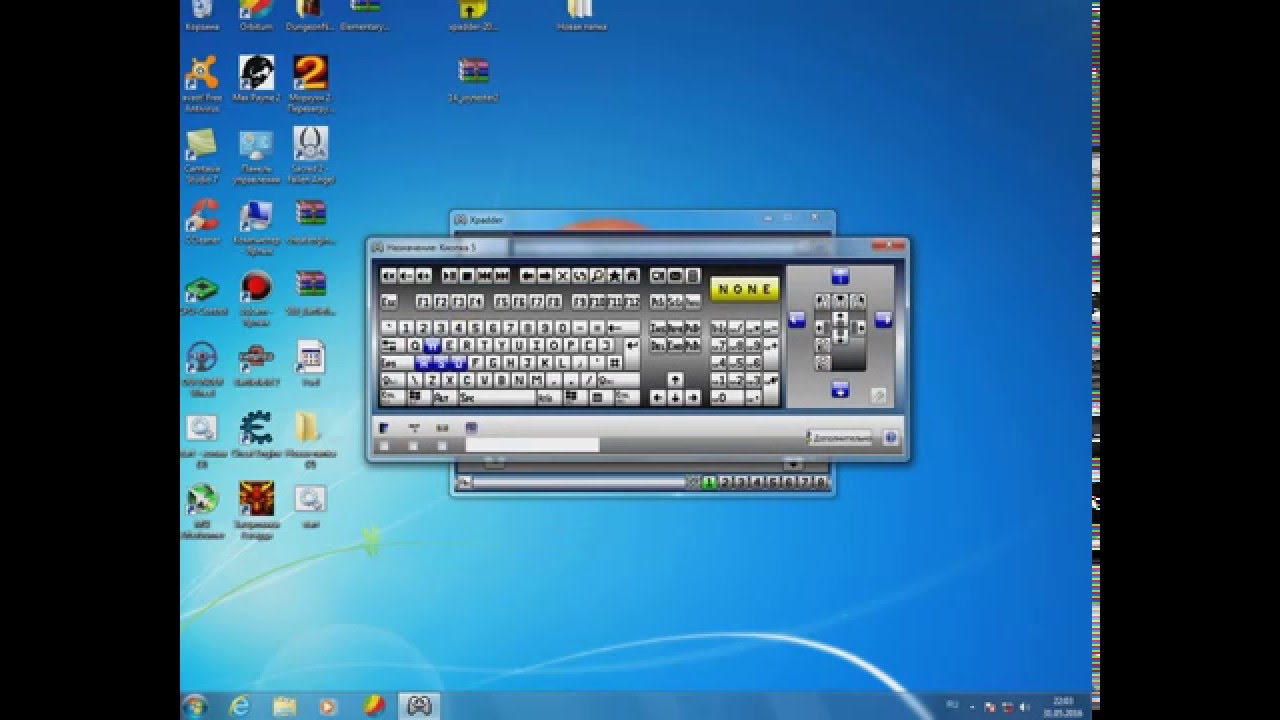This screenshot has width=1280, height=720.
Task: Select the calculator launch key icon
Action: [x=693, y=275]
